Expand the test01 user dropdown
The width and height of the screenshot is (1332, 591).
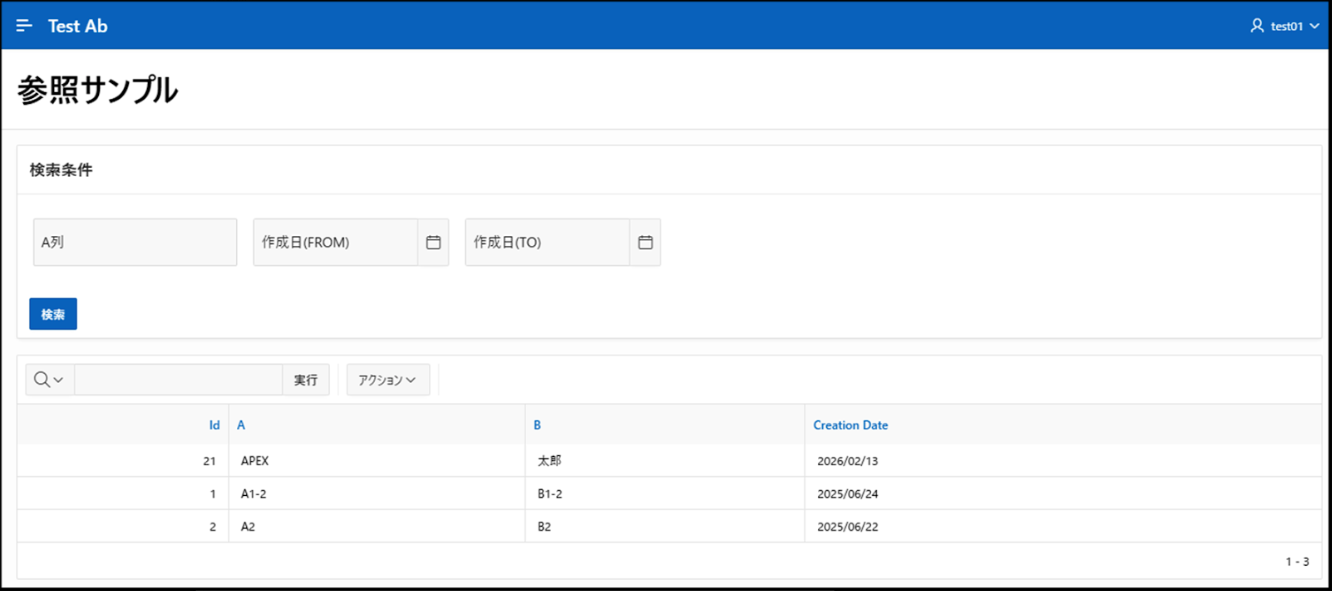coord(1313,27)
